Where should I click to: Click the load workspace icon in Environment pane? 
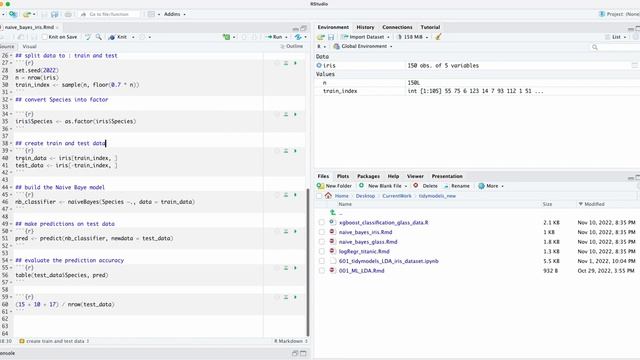click(x=321, y=37)
